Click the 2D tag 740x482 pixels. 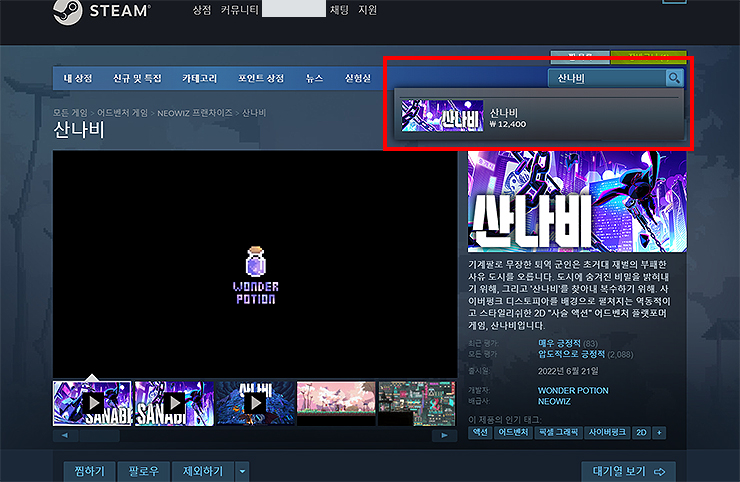tap(641, 432)
